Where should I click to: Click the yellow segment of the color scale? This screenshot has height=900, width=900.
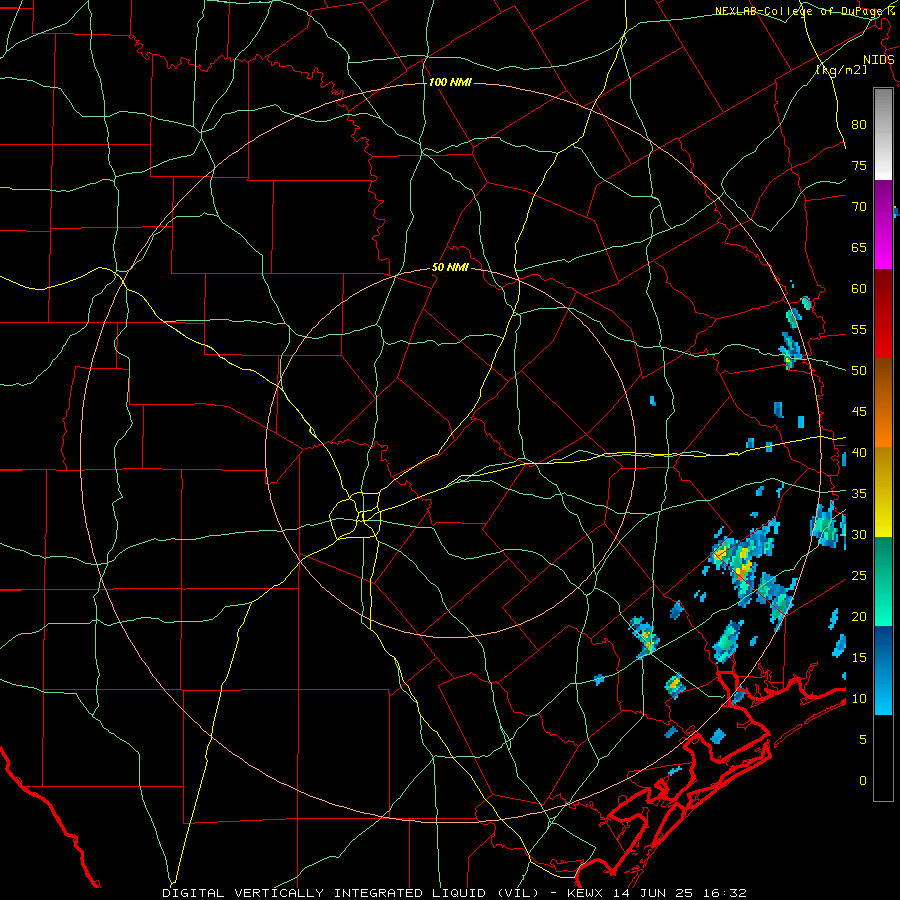[883, 492]
